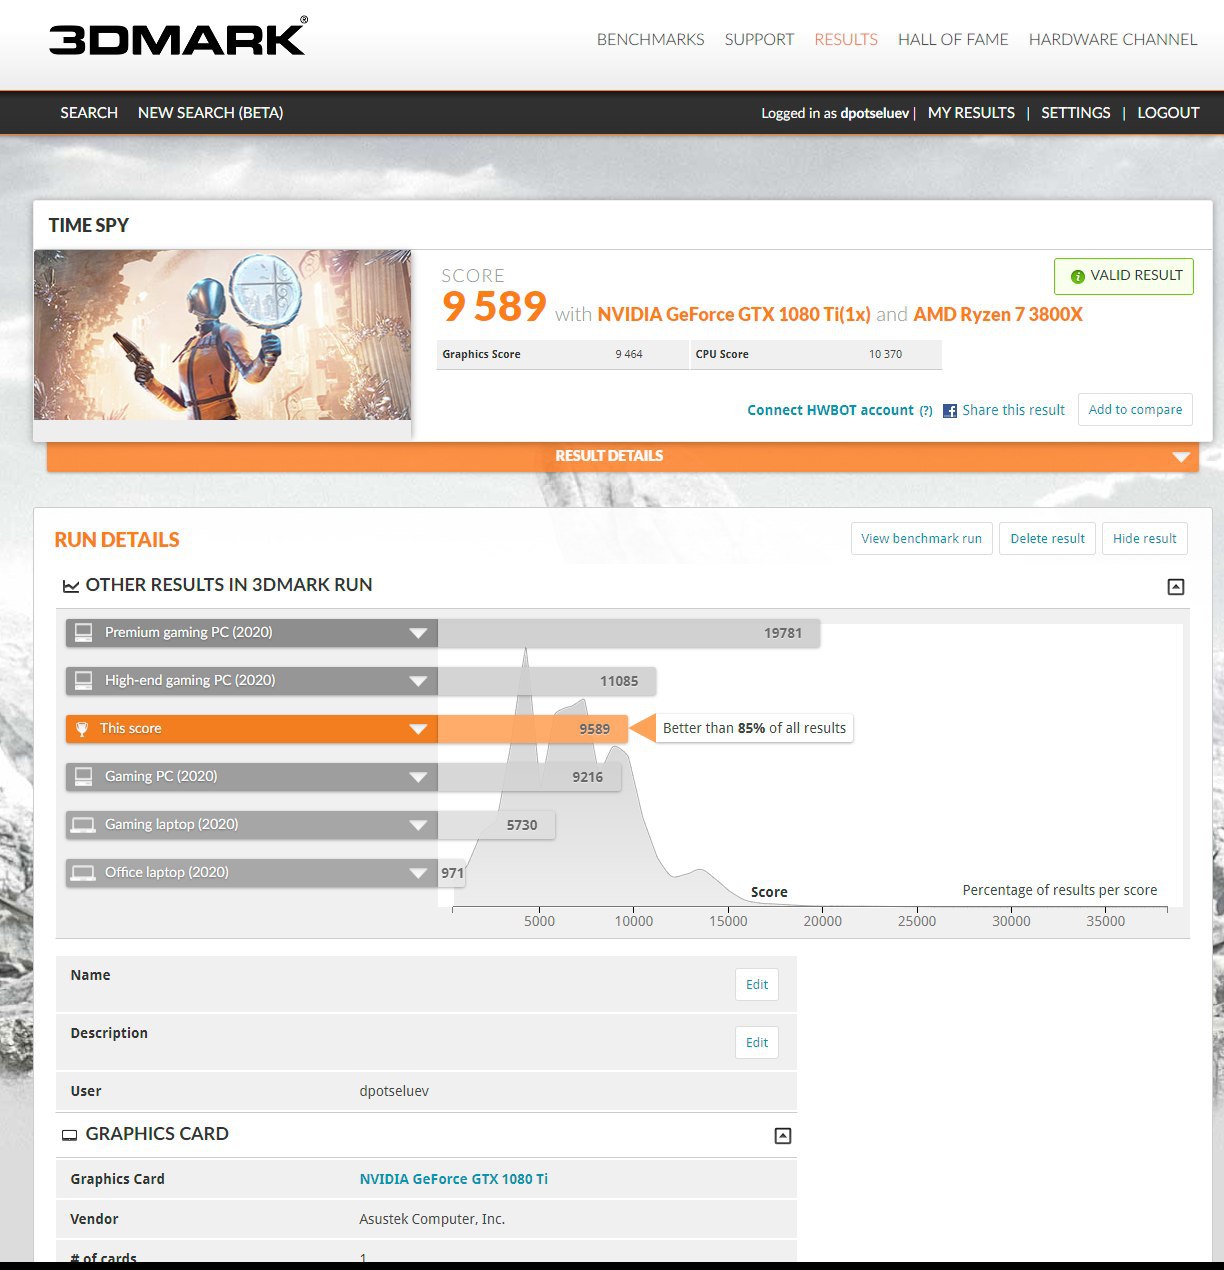The height and width of the screenshot is (1270, 1224).
Task: Expand Gaming PC (2020) dropdown arrow
Action: (418, 777)
